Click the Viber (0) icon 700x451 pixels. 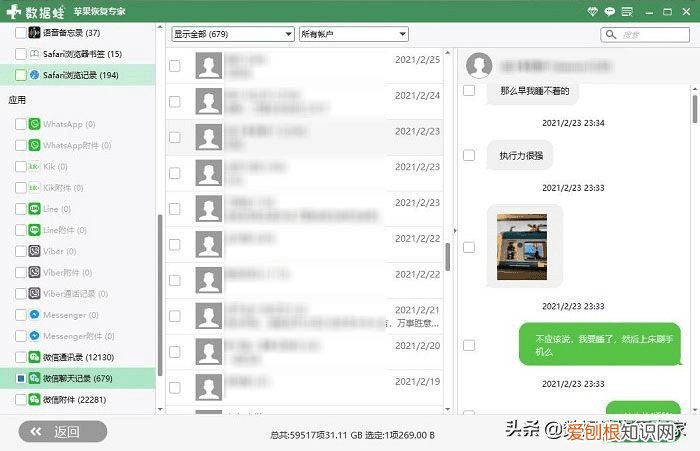34,251
